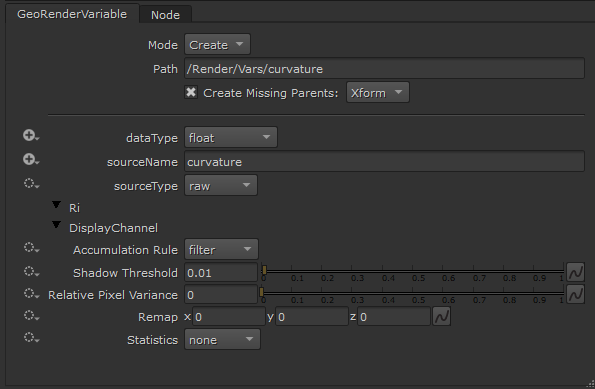Open the dotted-circle menu beside sourceType

tap(31, 184)
